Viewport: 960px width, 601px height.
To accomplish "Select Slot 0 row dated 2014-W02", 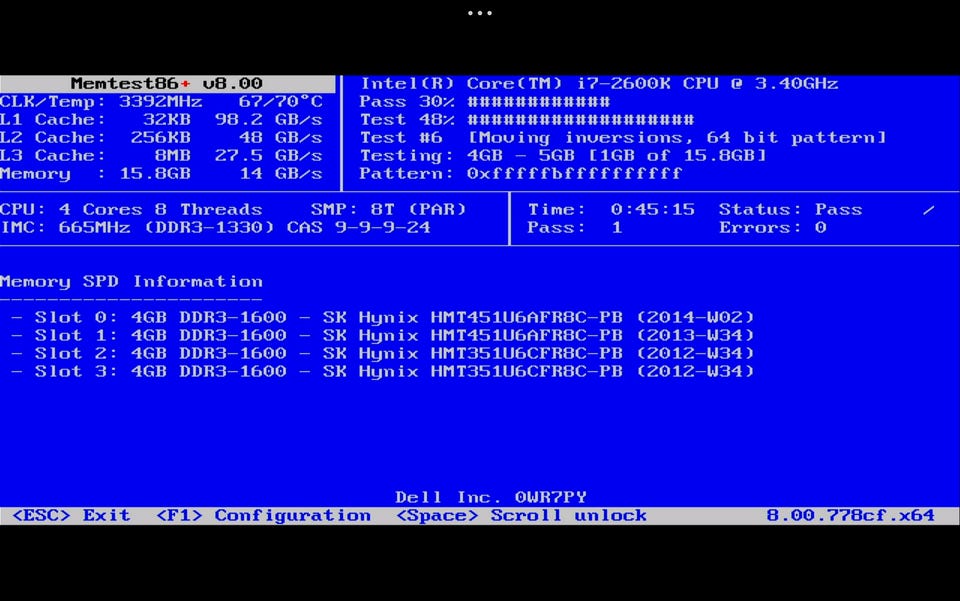I will [383, 317].
